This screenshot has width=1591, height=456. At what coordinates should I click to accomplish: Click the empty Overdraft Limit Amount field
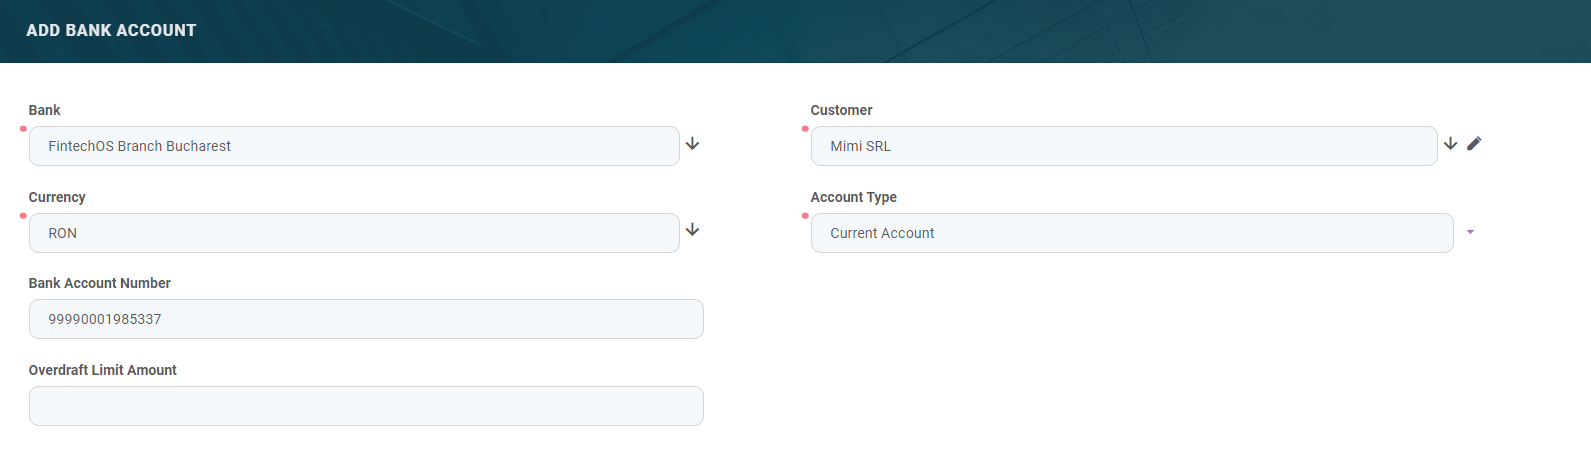point(366,406)
